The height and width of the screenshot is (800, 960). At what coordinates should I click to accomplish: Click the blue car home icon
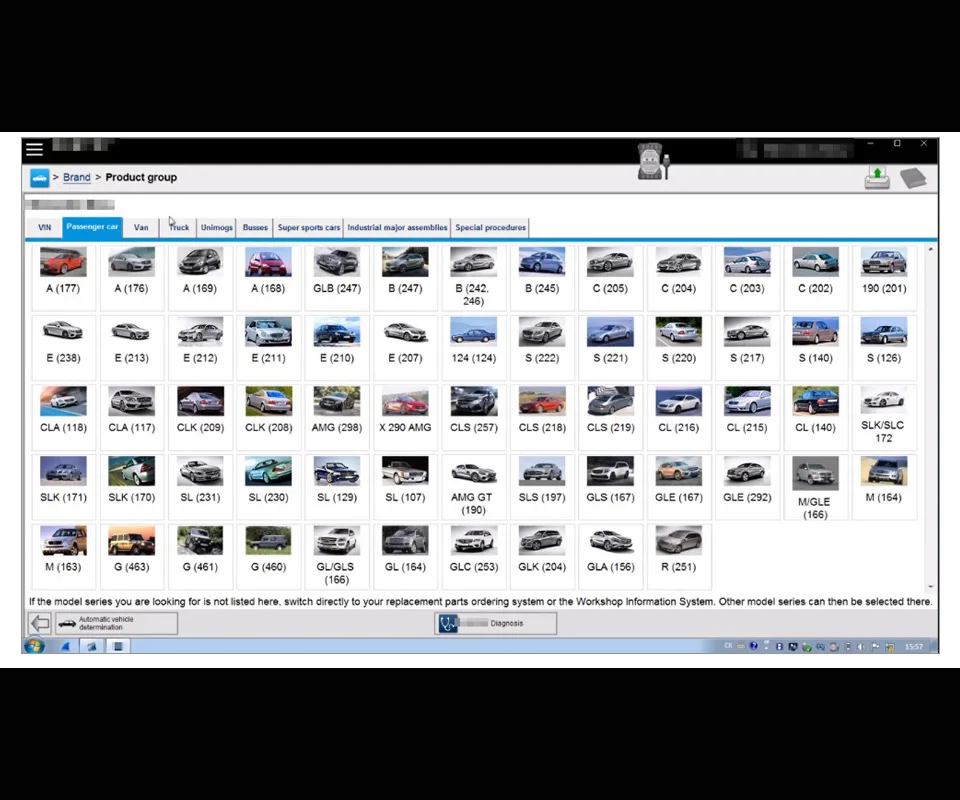pyautogui.click(x=39, y=178)
